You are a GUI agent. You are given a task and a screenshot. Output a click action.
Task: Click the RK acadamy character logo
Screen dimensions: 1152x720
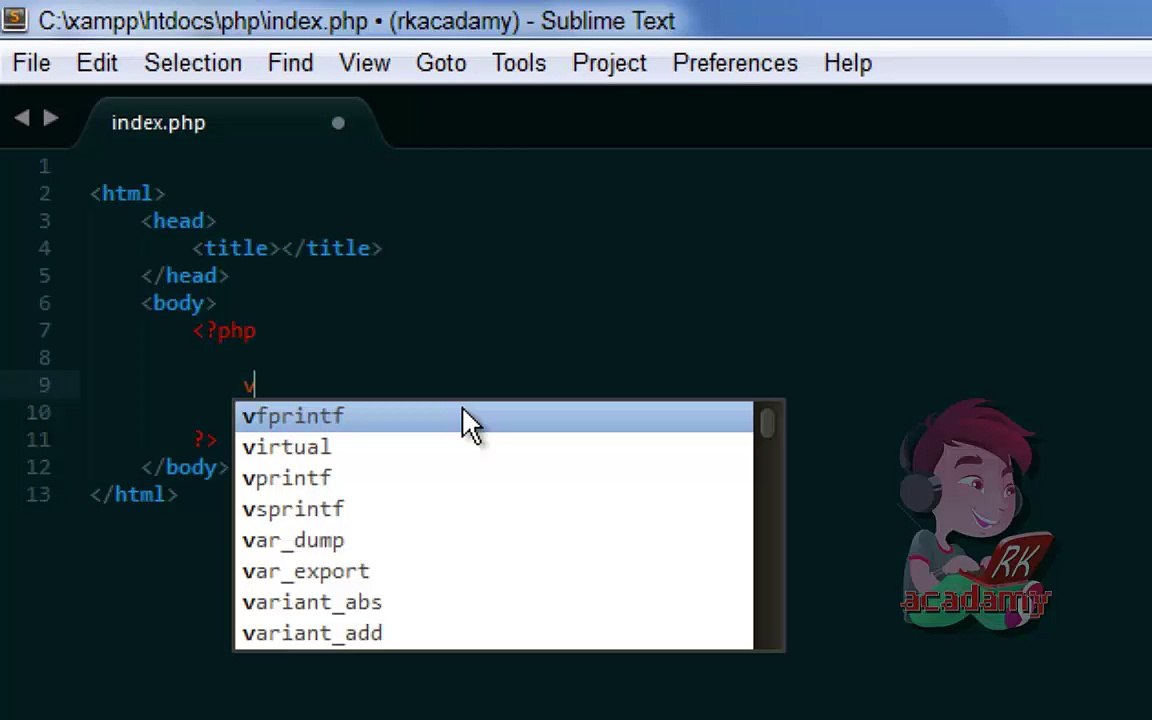(975, 516)
